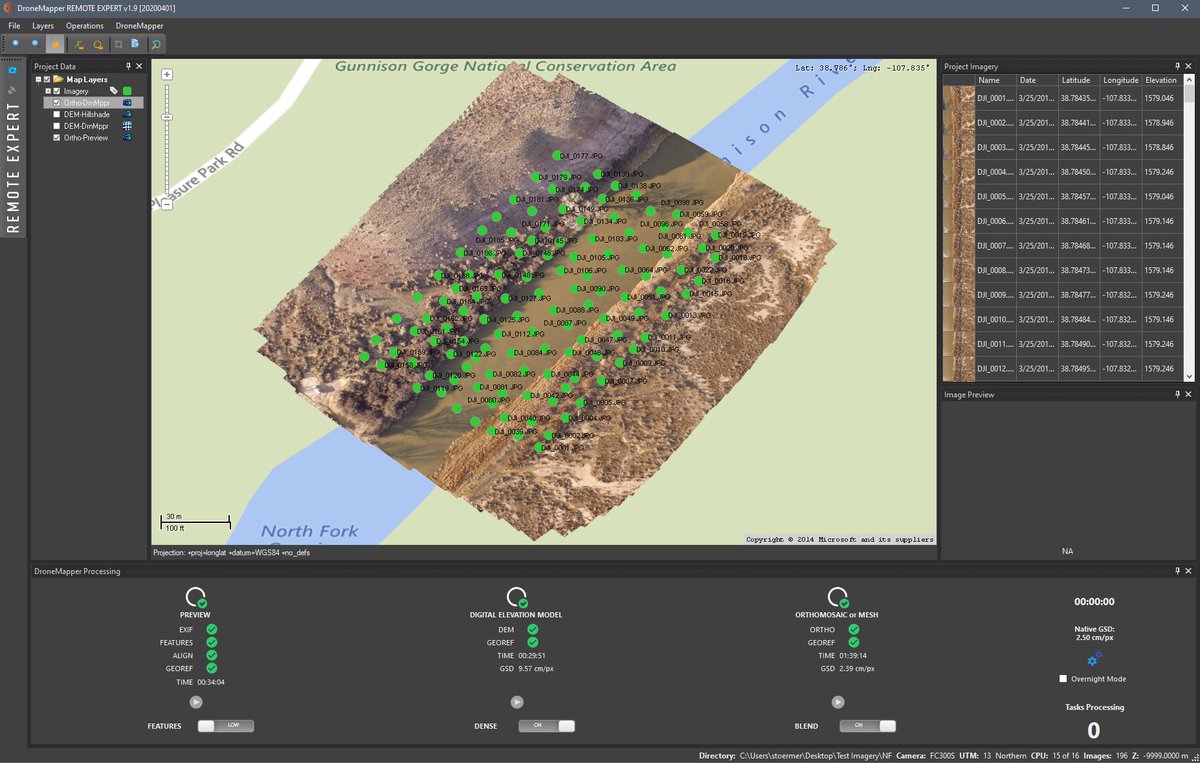Select the Ortho-Preview layer name
Screen dimensions: 1200x763
coord(86,138)
